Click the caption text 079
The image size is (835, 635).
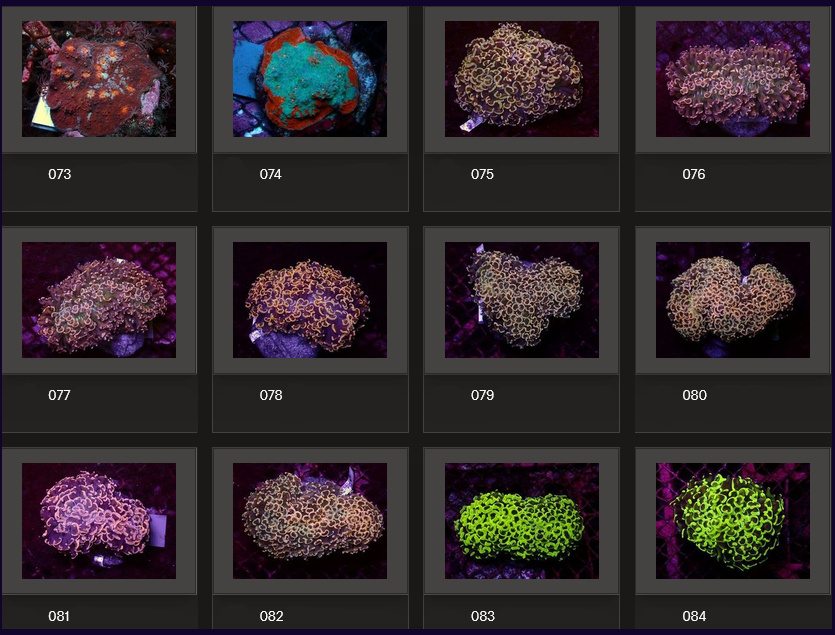point(482,395)
